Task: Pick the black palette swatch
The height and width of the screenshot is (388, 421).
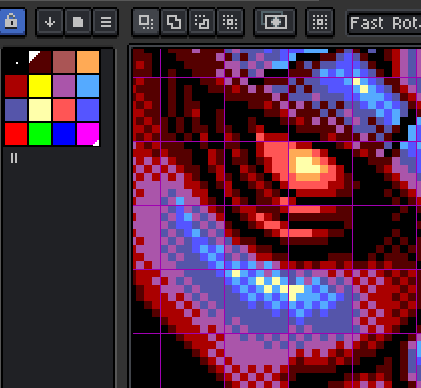Action: coord(16,62)
